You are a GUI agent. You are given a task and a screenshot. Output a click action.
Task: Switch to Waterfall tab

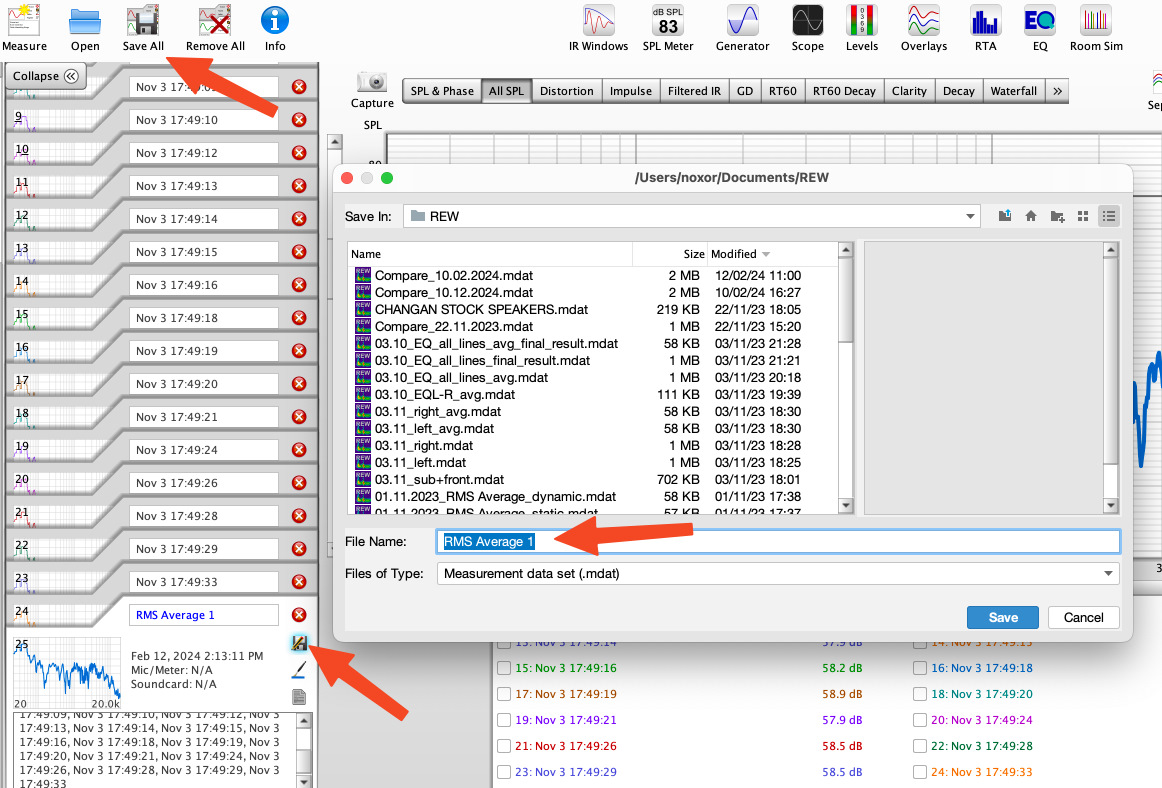pyautogui.click(x=1013, y=91)
